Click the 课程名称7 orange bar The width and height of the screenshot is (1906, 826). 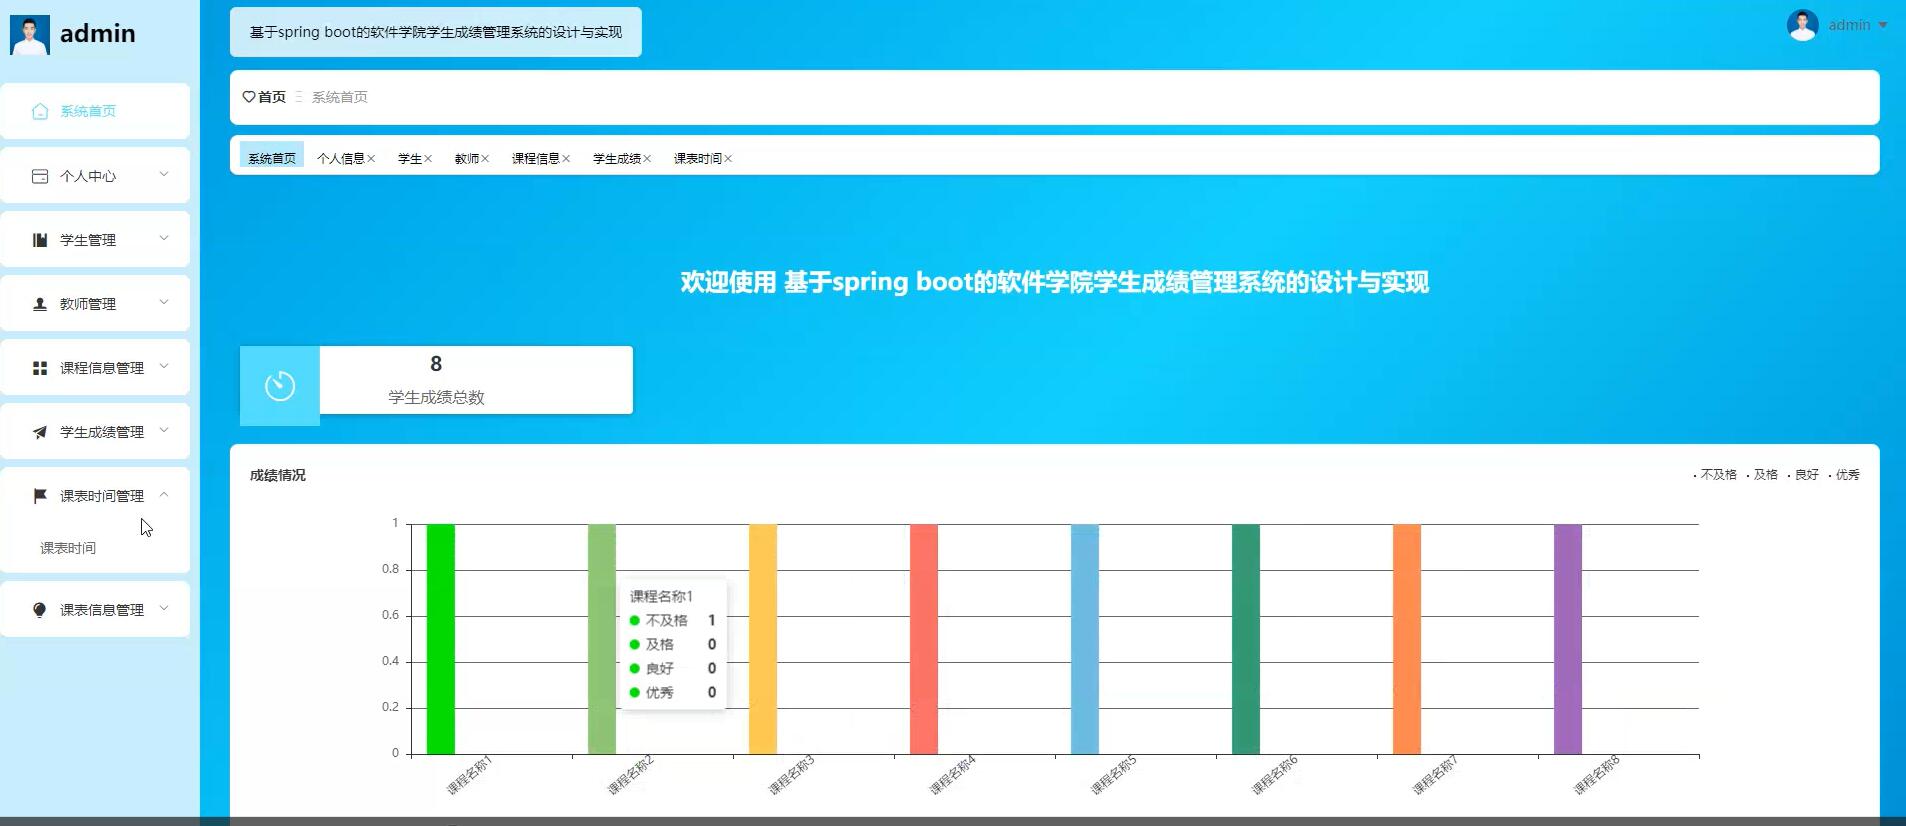tap(1407, 639)
